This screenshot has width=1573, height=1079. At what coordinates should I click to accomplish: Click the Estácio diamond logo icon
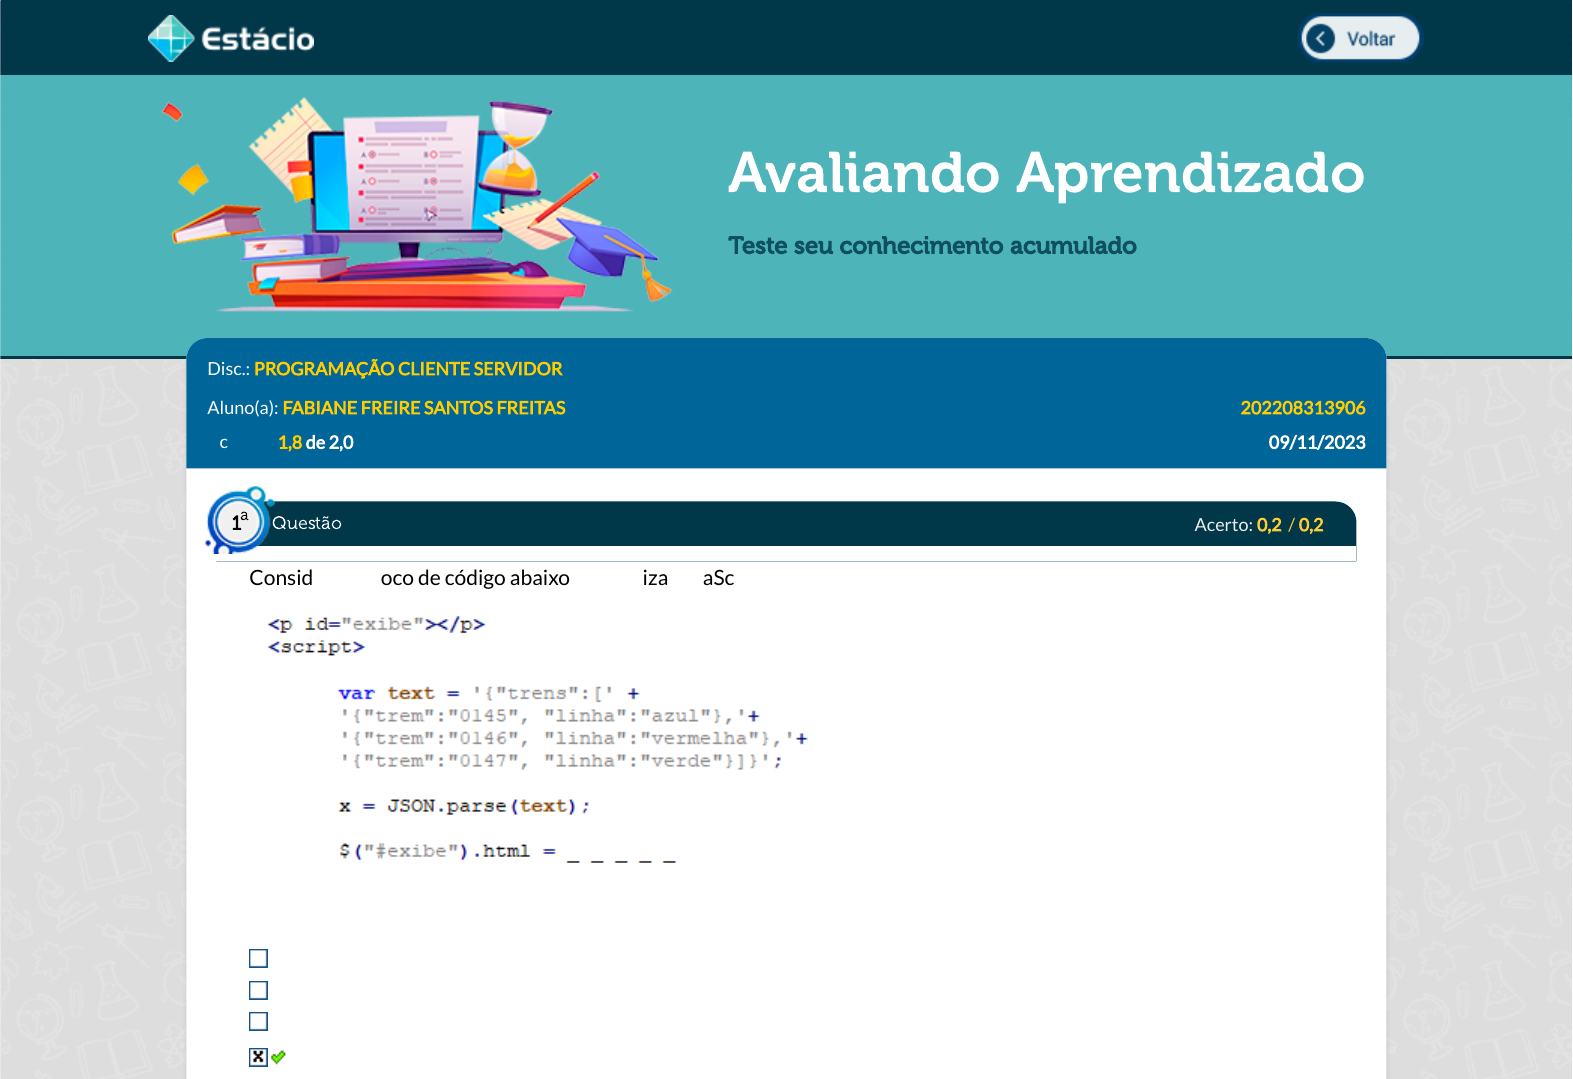pos(170,39)
